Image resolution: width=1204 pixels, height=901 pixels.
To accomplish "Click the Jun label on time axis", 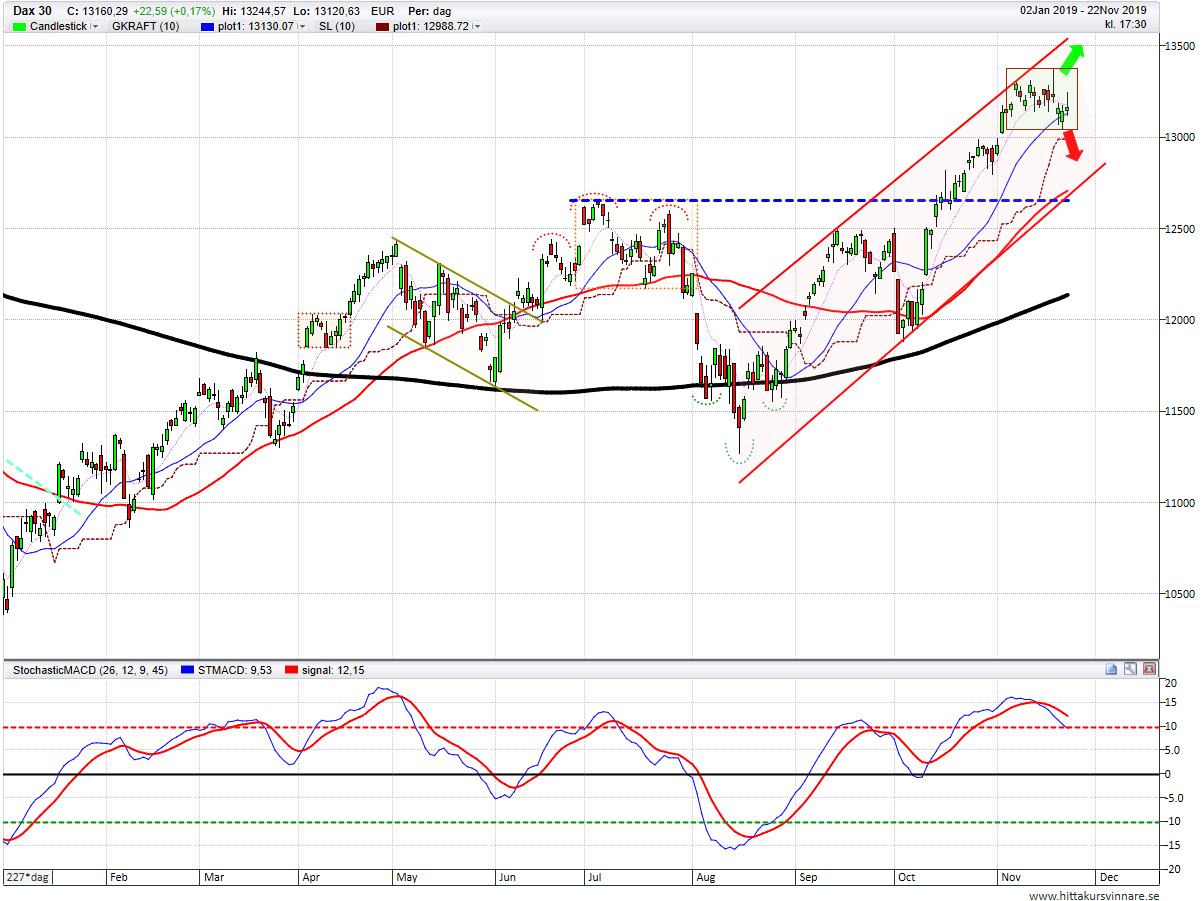I will [x=507, y=877].
